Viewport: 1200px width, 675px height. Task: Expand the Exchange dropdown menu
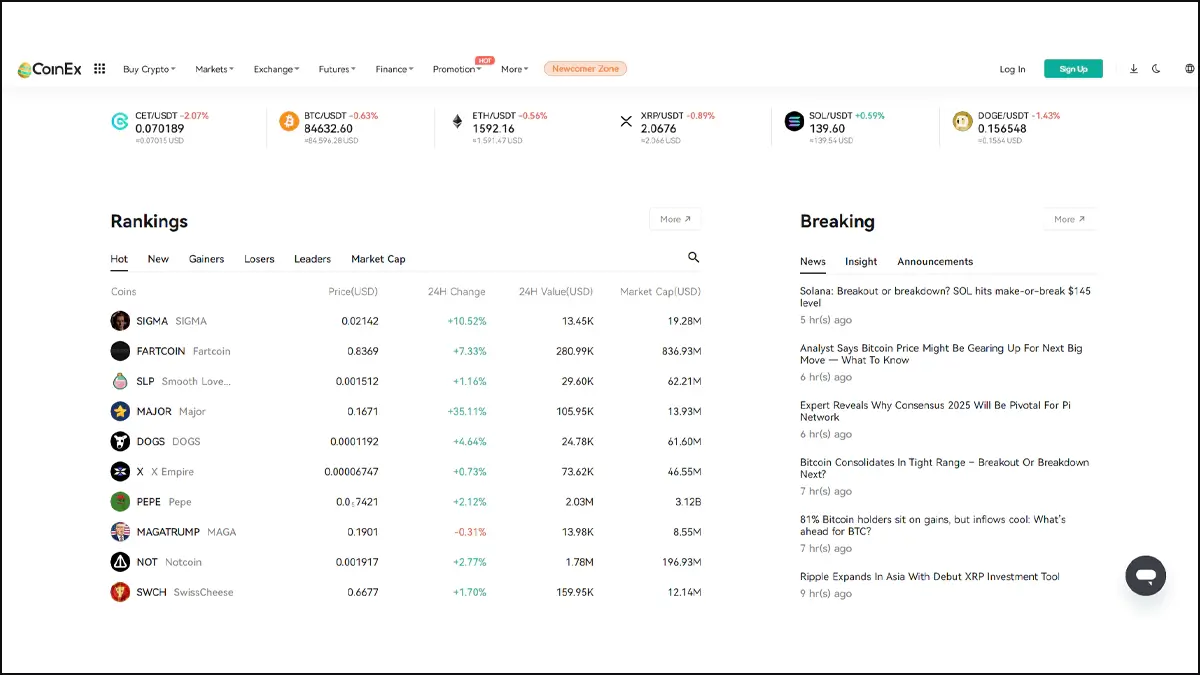point(276,69)
